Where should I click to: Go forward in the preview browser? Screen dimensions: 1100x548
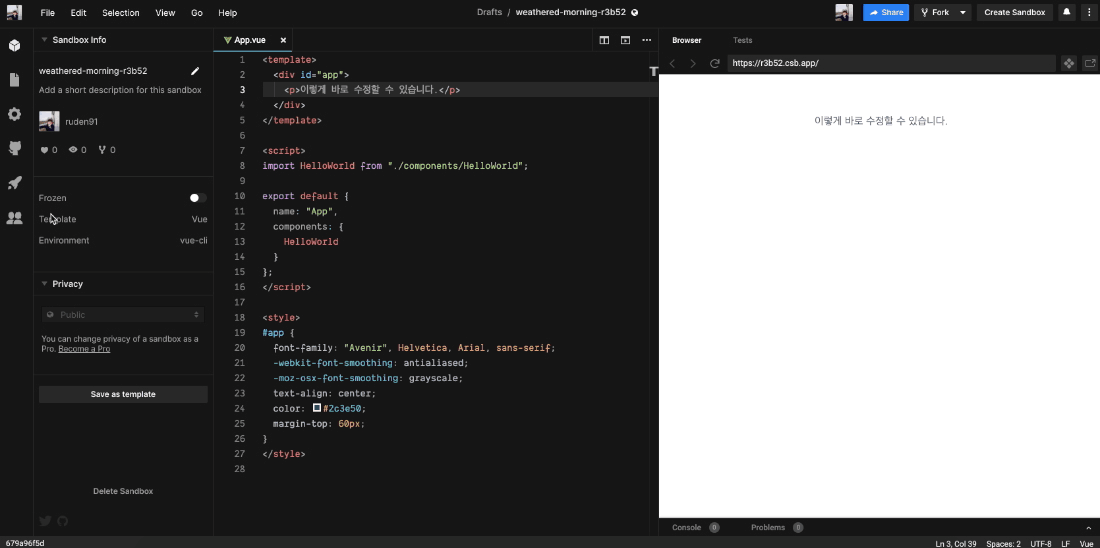click(693, 63)
